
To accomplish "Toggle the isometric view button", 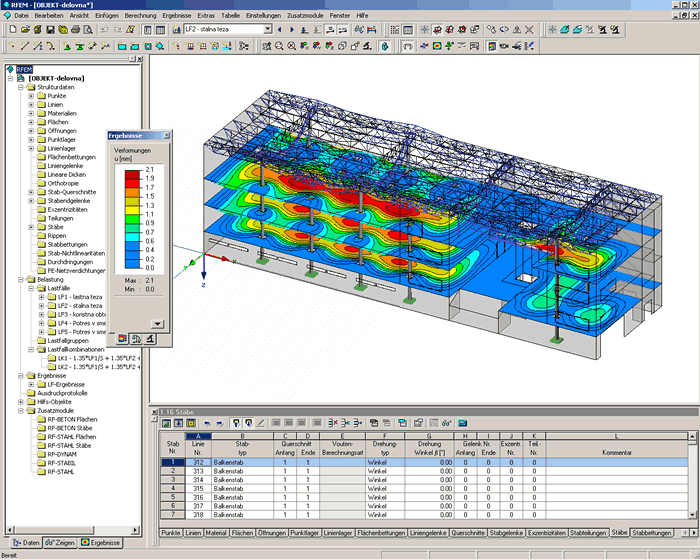I will coord(342,46).
